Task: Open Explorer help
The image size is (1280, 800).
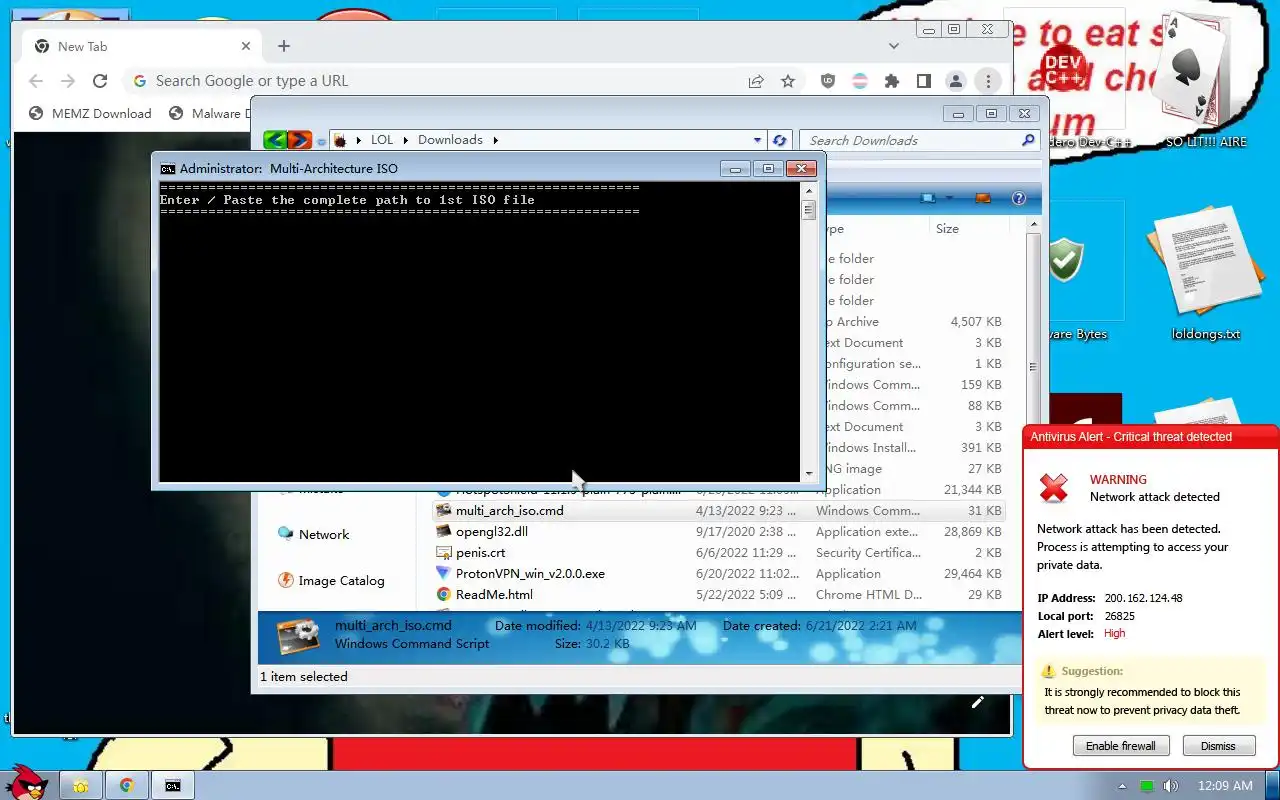Action: click(1019, 198)
